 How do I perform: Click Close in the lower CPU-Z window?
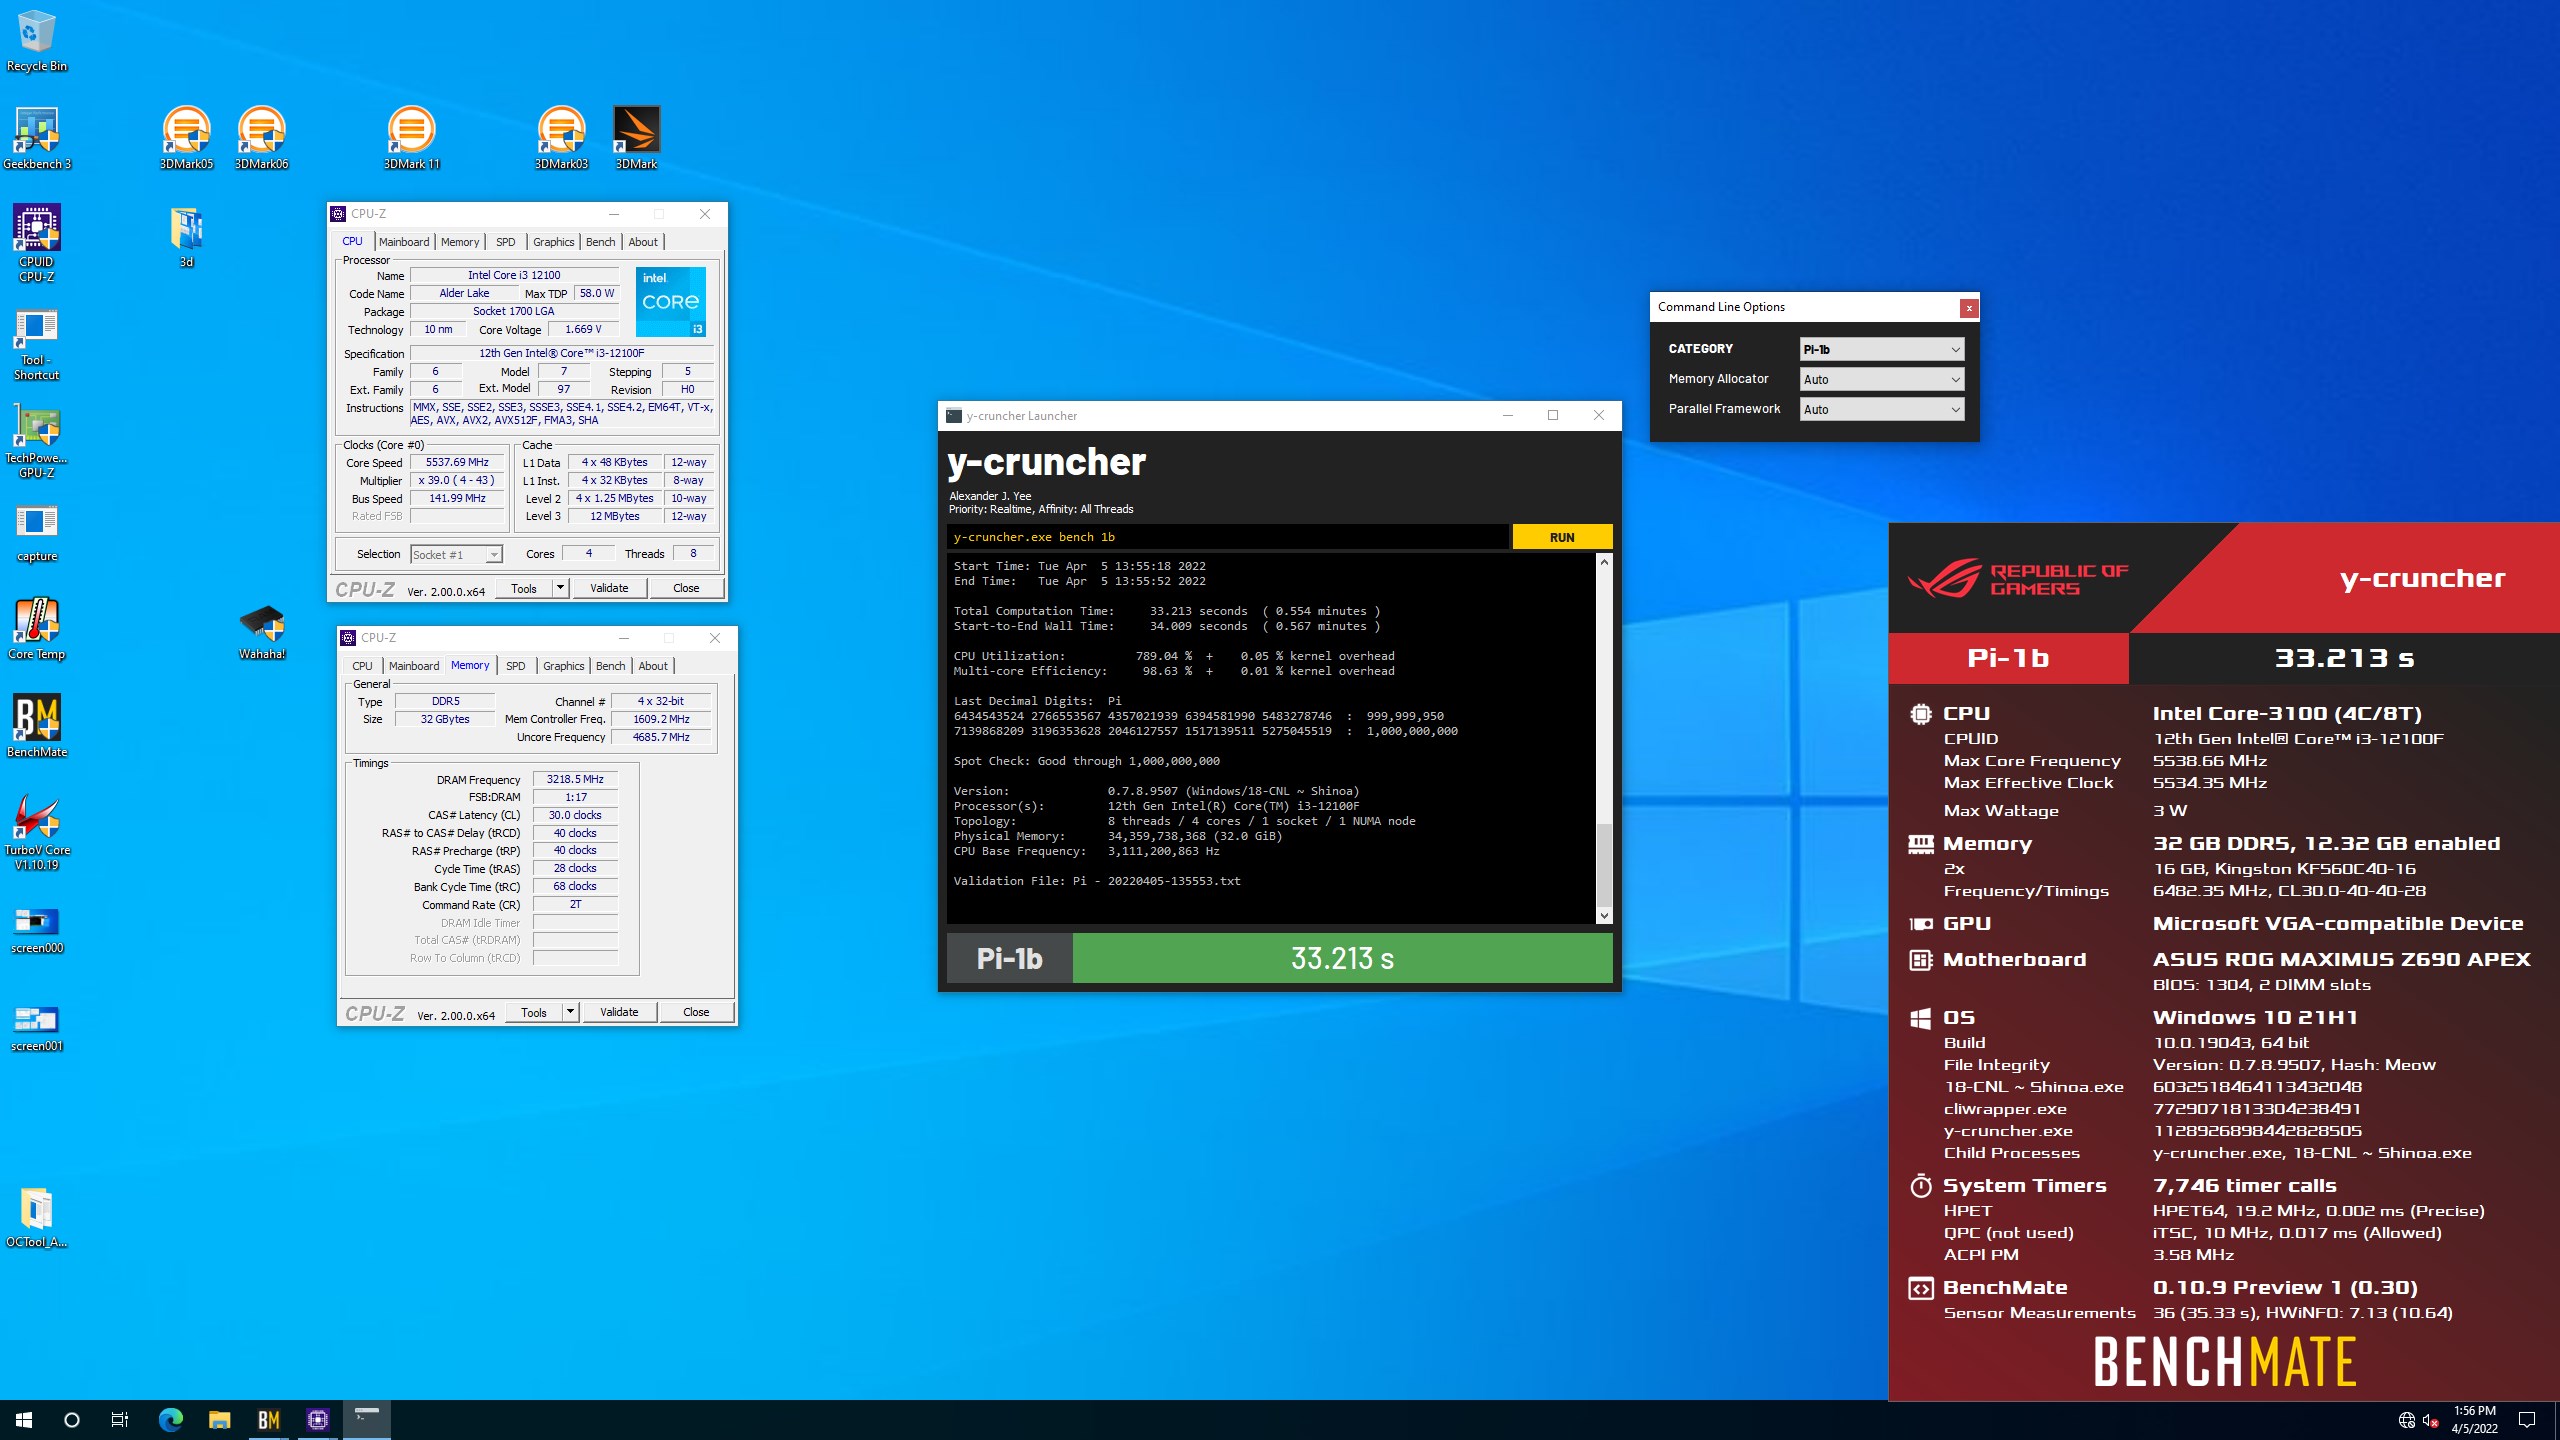[x=696, y=1012]
